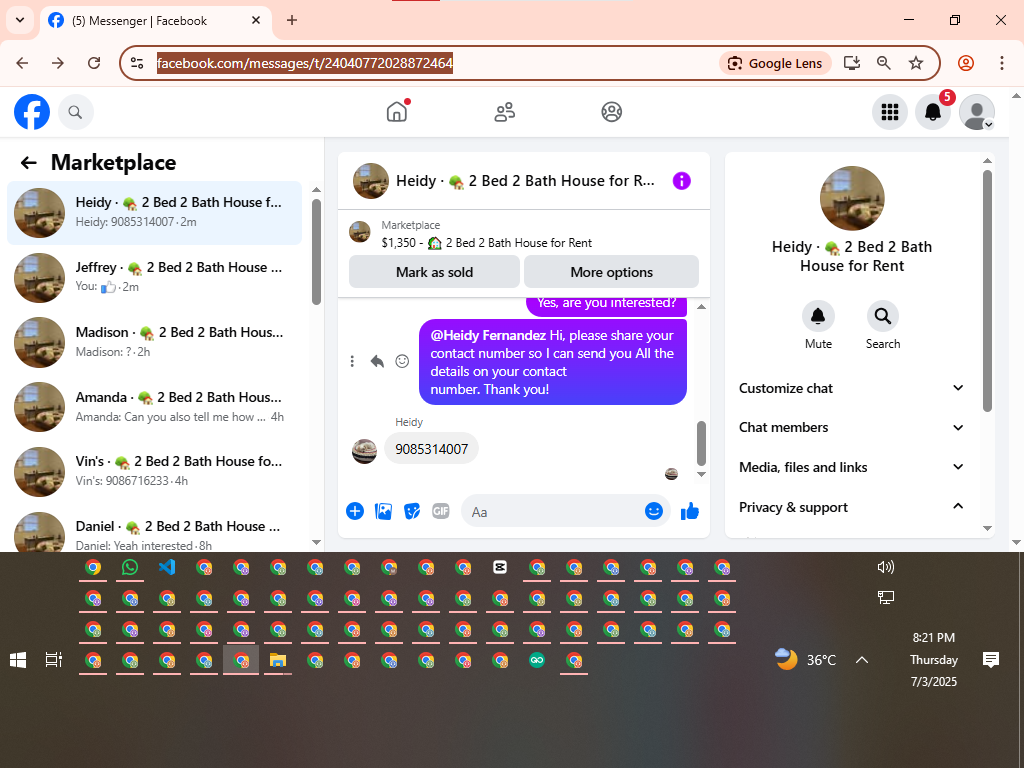The image size is (1024, 768).
Task: Open Jeffrey conversation in chat list
Action: pyautogui.click(x=155, y=278)
